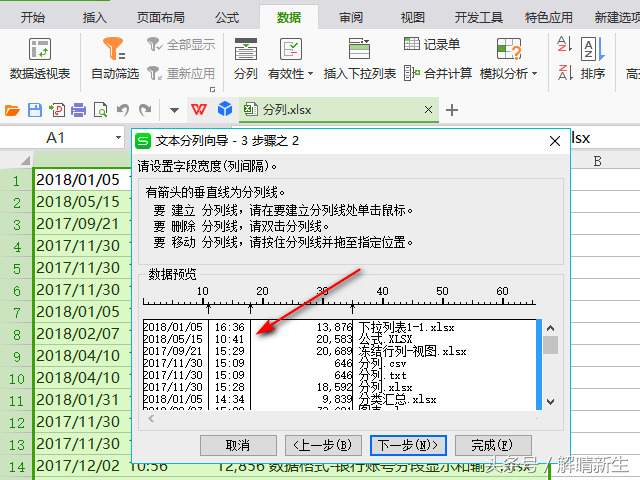Select column header B
640x480 pixels.
coord(597,161)
